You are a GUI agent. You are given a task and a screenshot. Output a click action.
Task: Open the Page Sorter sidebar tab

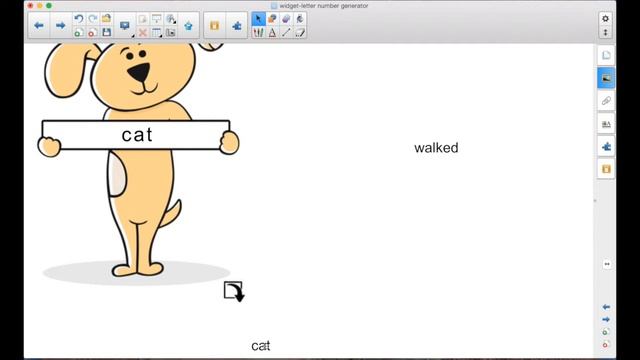(606, 56)
